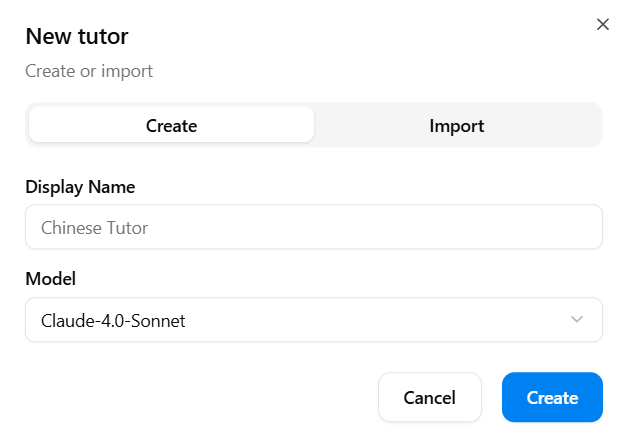Click the blue Create button

click(552, 398)
